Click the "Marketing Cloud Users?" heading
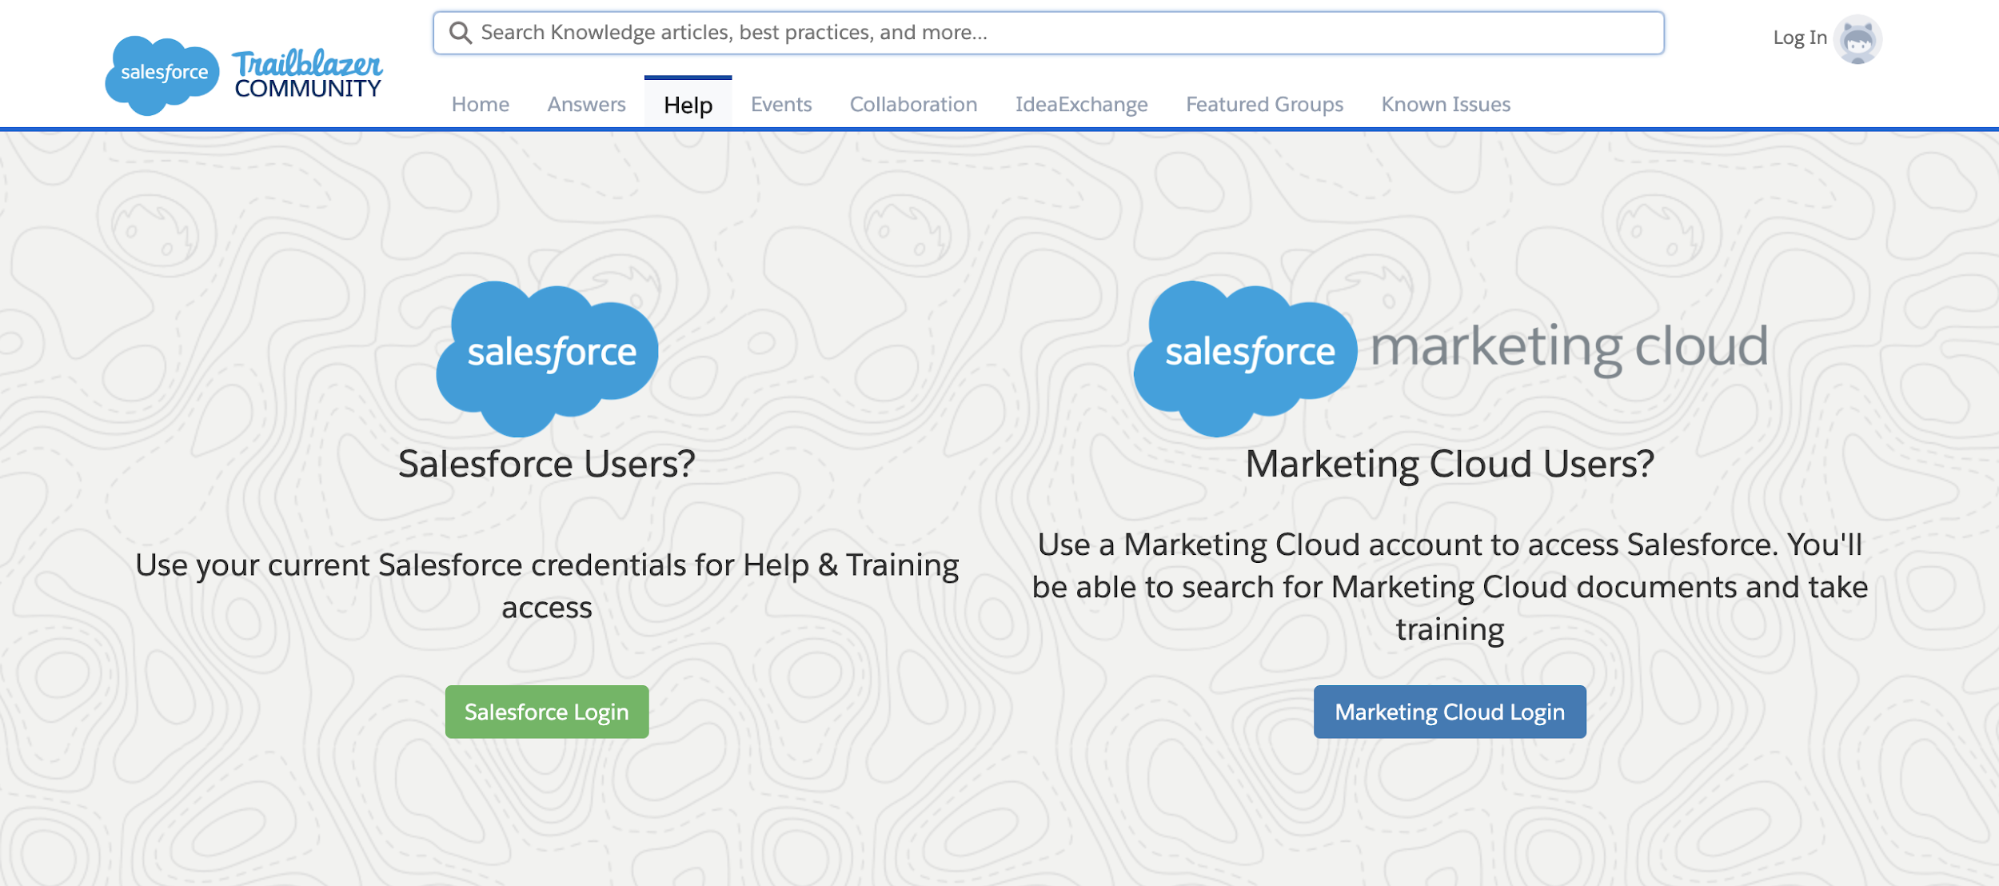The height and width of the screenshot is (886, 1999). click(1450, 464)
